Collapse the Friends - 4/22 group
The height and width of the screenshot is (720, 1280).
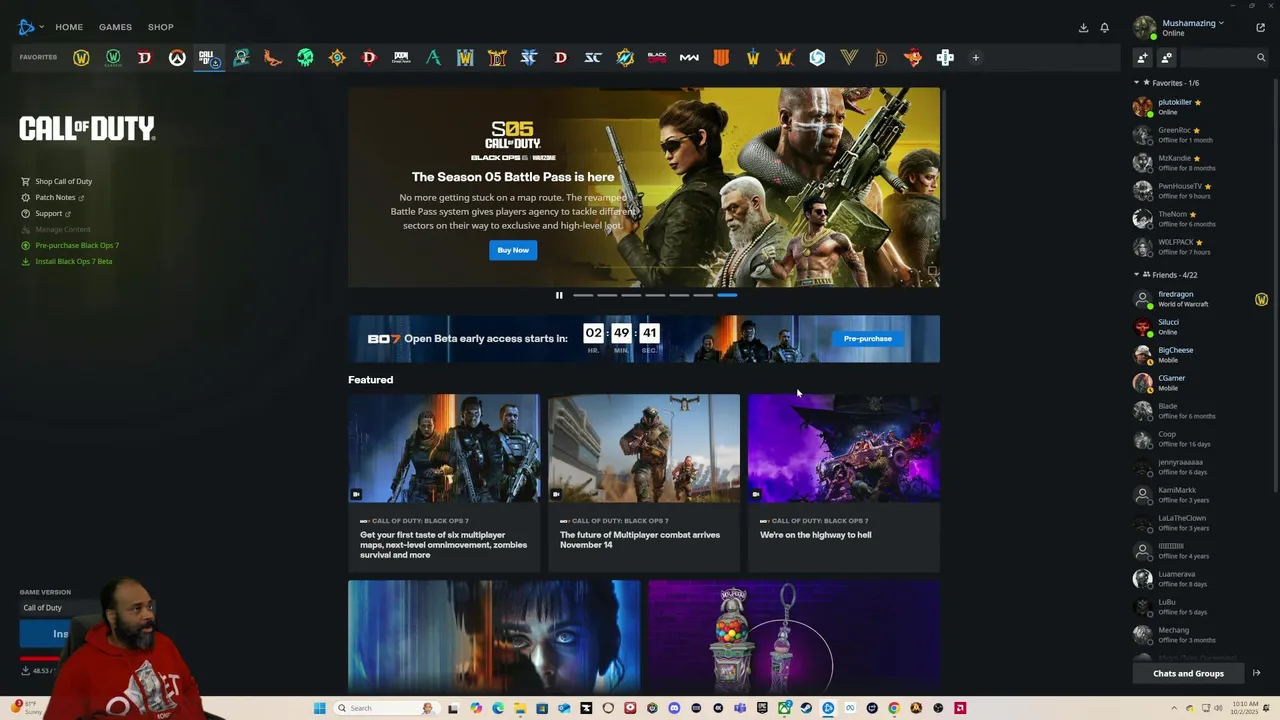(x=1136, y=275)
